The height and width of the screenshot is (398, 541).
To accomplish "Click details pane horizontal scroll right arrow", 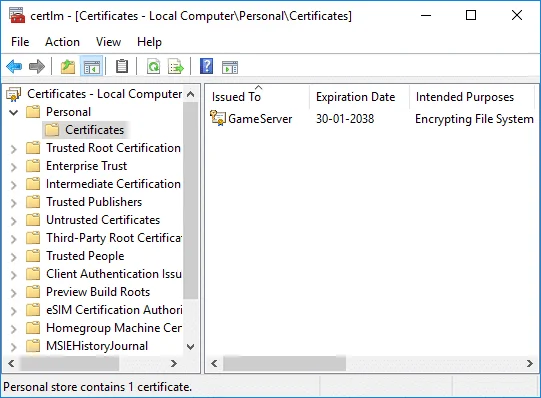I will click(529, 363).
